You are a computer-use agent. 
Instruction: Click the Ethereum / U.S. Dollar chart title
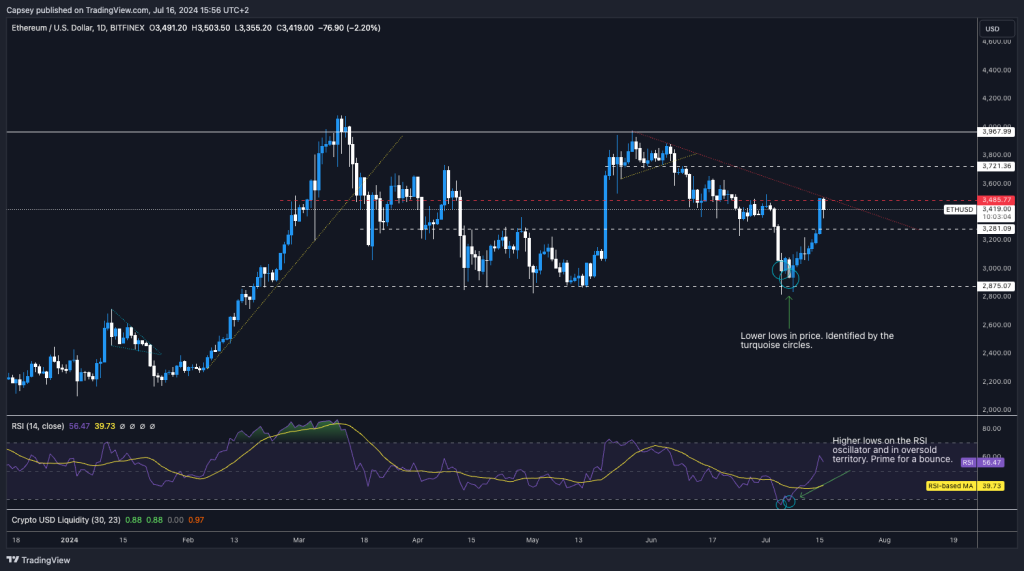pos(60,29)
